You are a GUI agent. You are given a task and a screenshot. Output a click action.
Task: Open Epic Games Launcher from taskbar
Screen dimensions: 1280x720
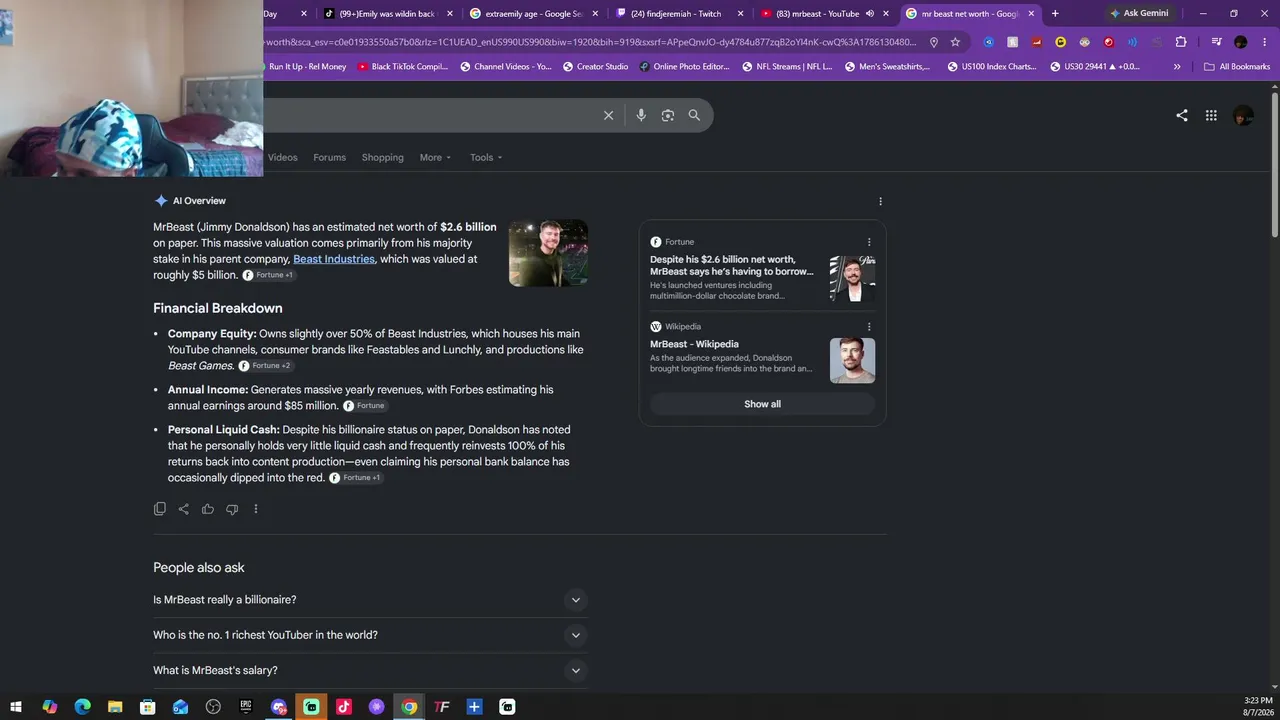[x=246, y=707]
